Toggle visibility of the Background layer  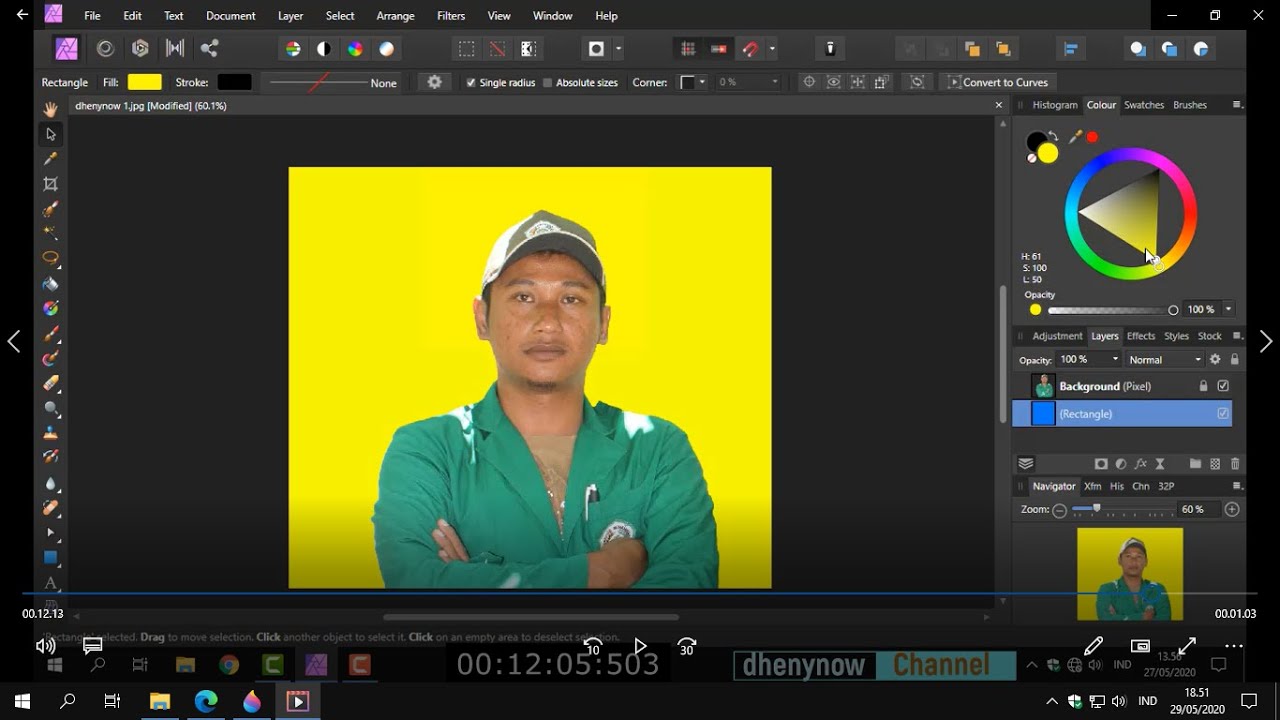tap(1223, 386)
